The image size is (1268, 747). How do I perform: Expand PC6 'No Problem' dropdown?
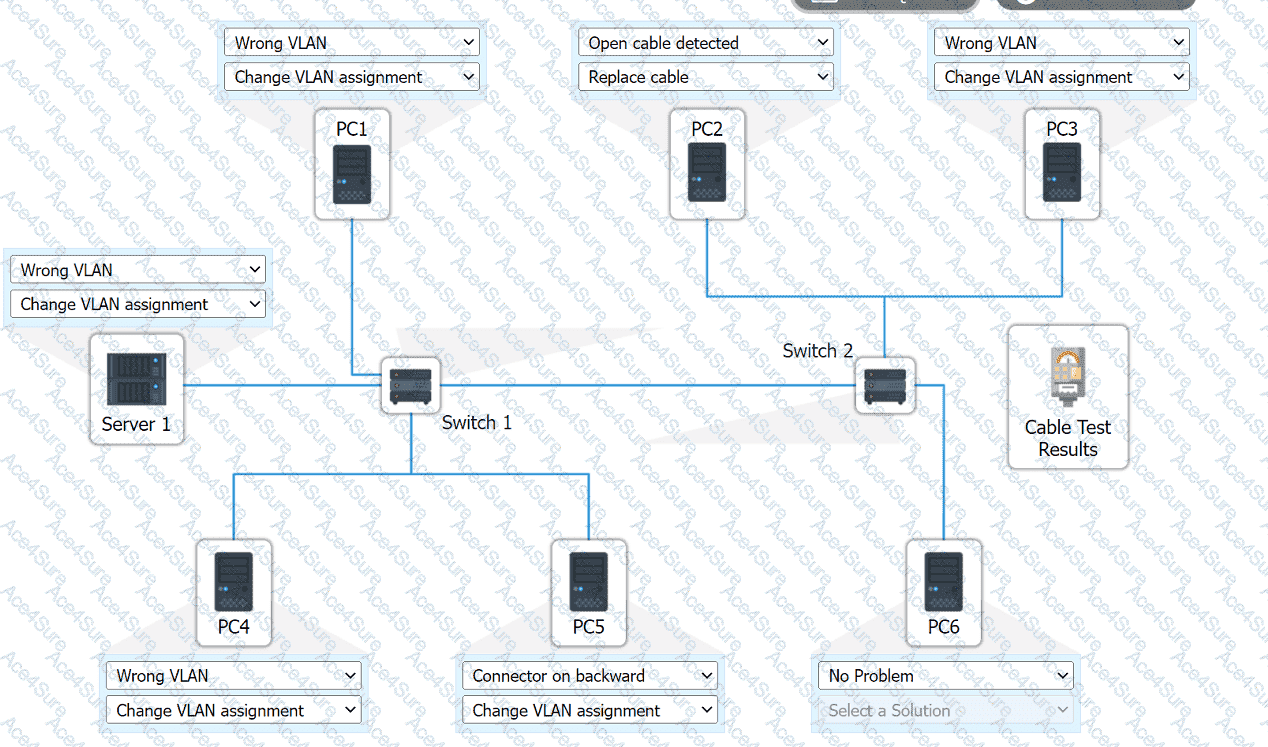click(x=946, y=676)
